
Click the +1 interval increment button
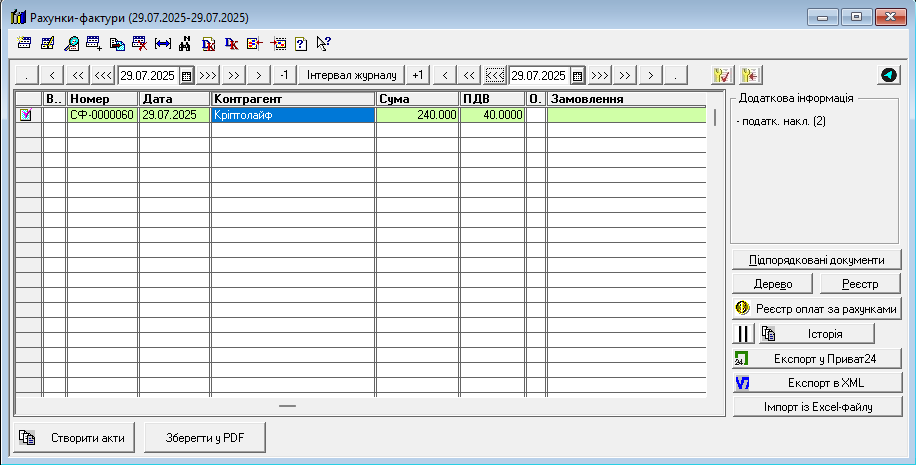(x=418, y=75)
